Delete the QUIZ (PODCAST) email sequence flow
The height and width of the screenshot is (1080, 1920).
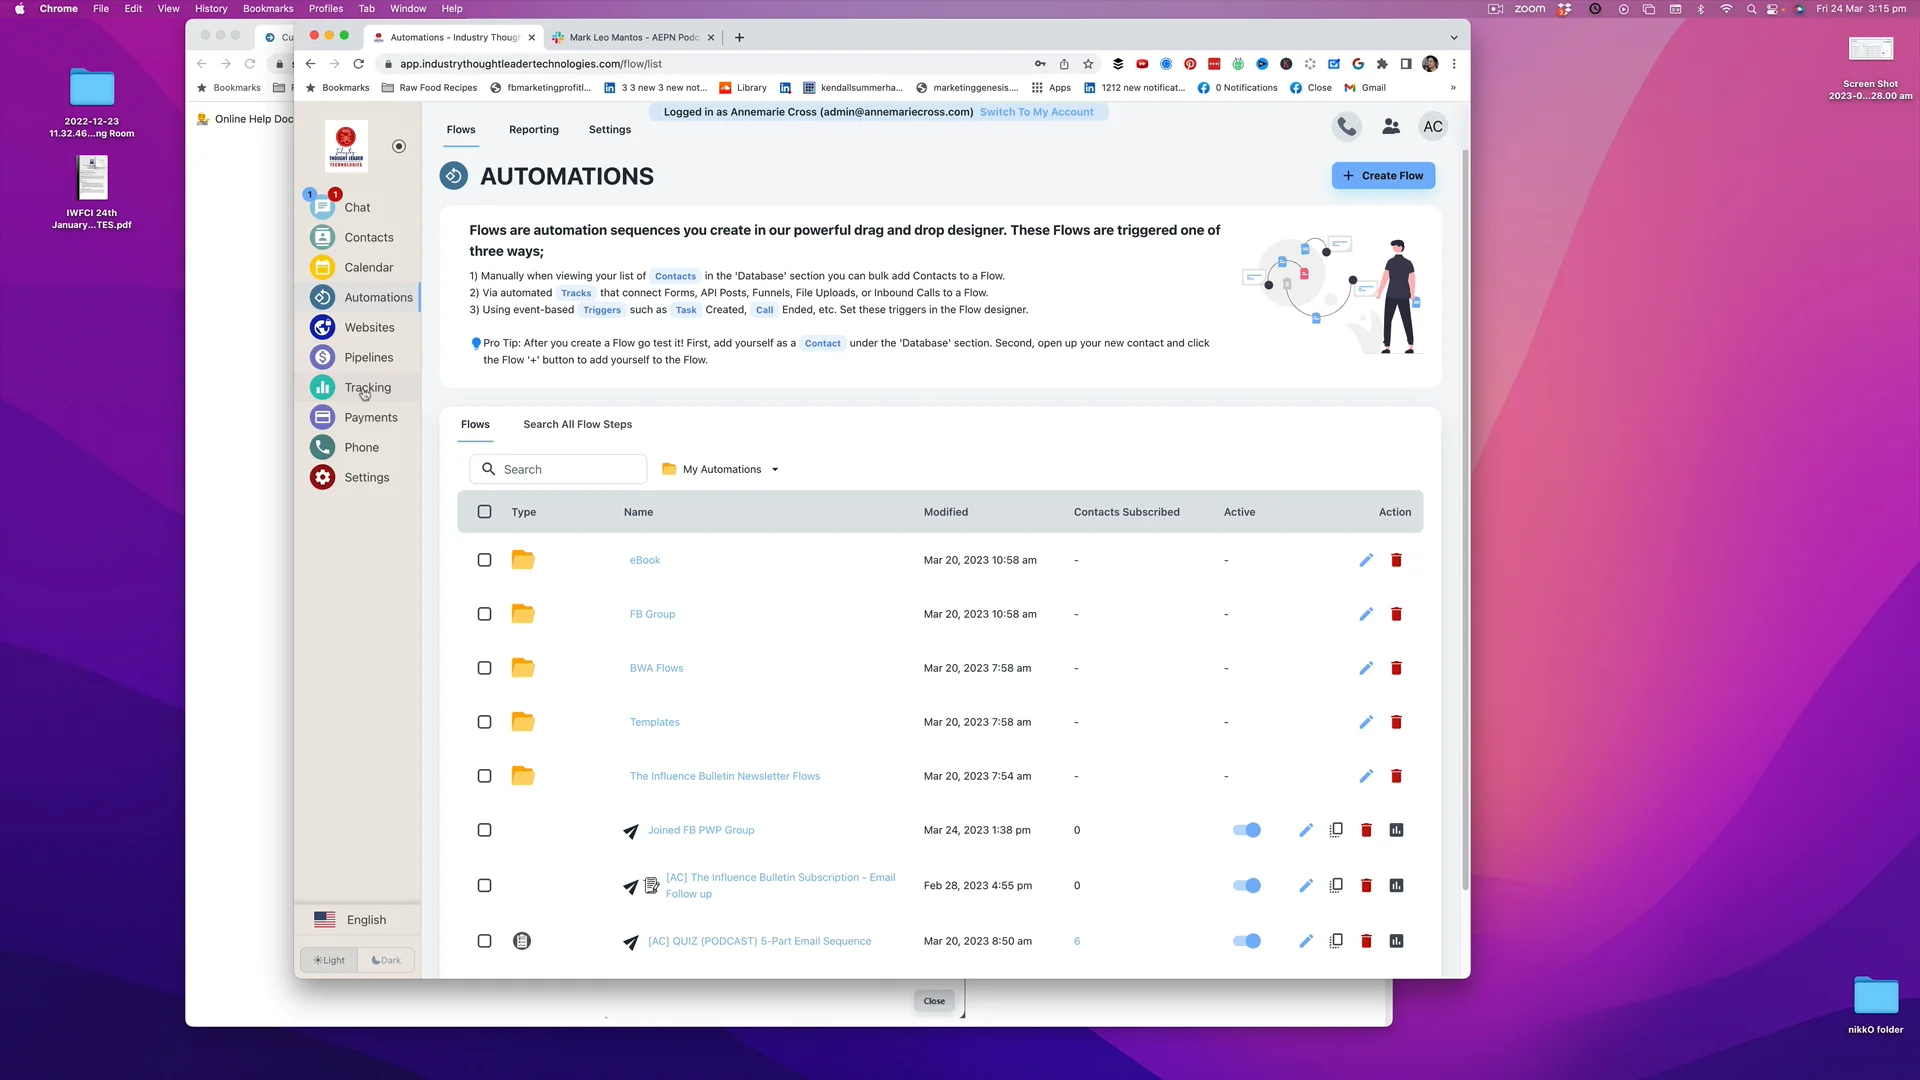coord(1366,941)
